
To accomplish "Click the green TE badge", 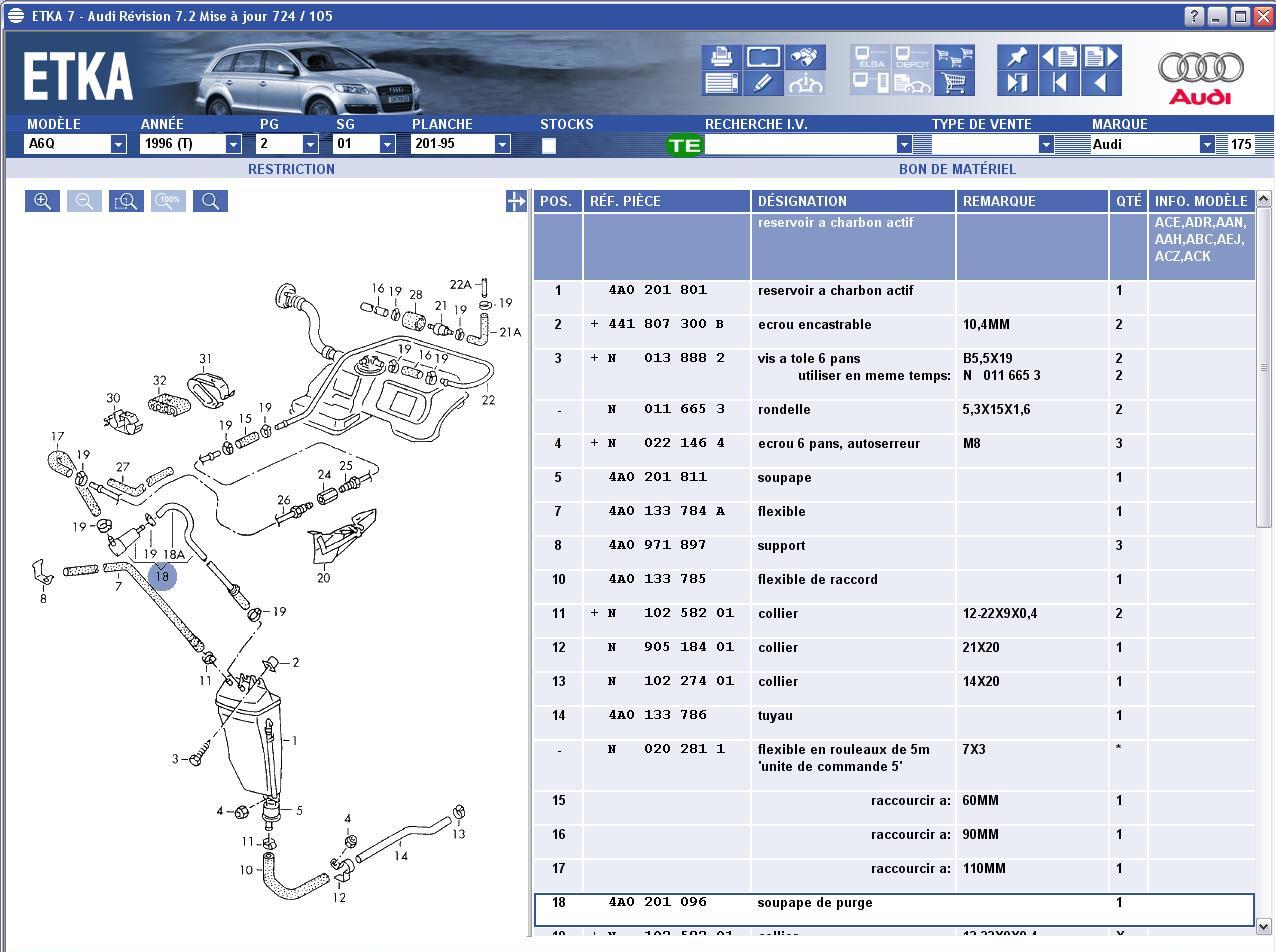I will 685,145.
